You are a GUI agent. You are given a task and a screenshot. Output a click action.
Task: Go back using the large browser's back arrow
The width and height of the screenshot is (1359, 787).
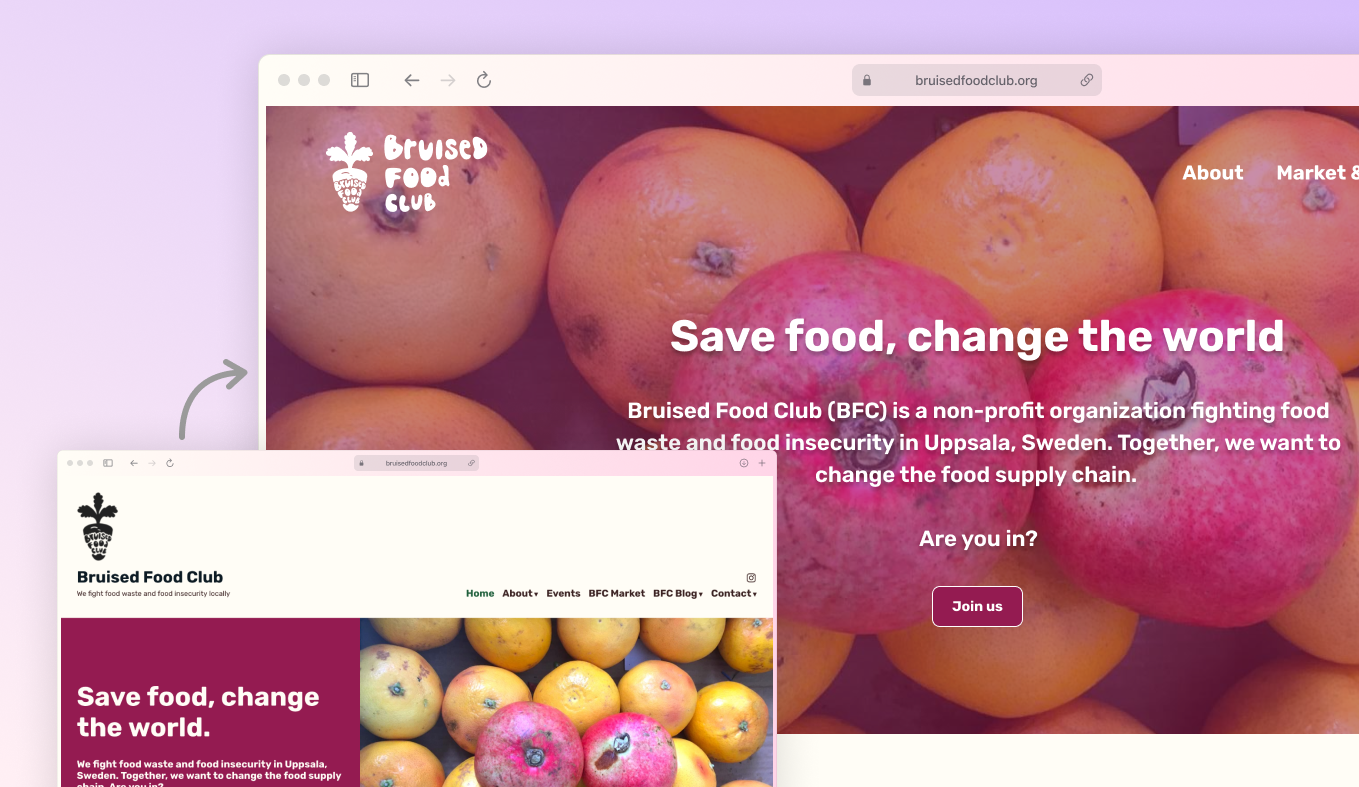point(411,80)
